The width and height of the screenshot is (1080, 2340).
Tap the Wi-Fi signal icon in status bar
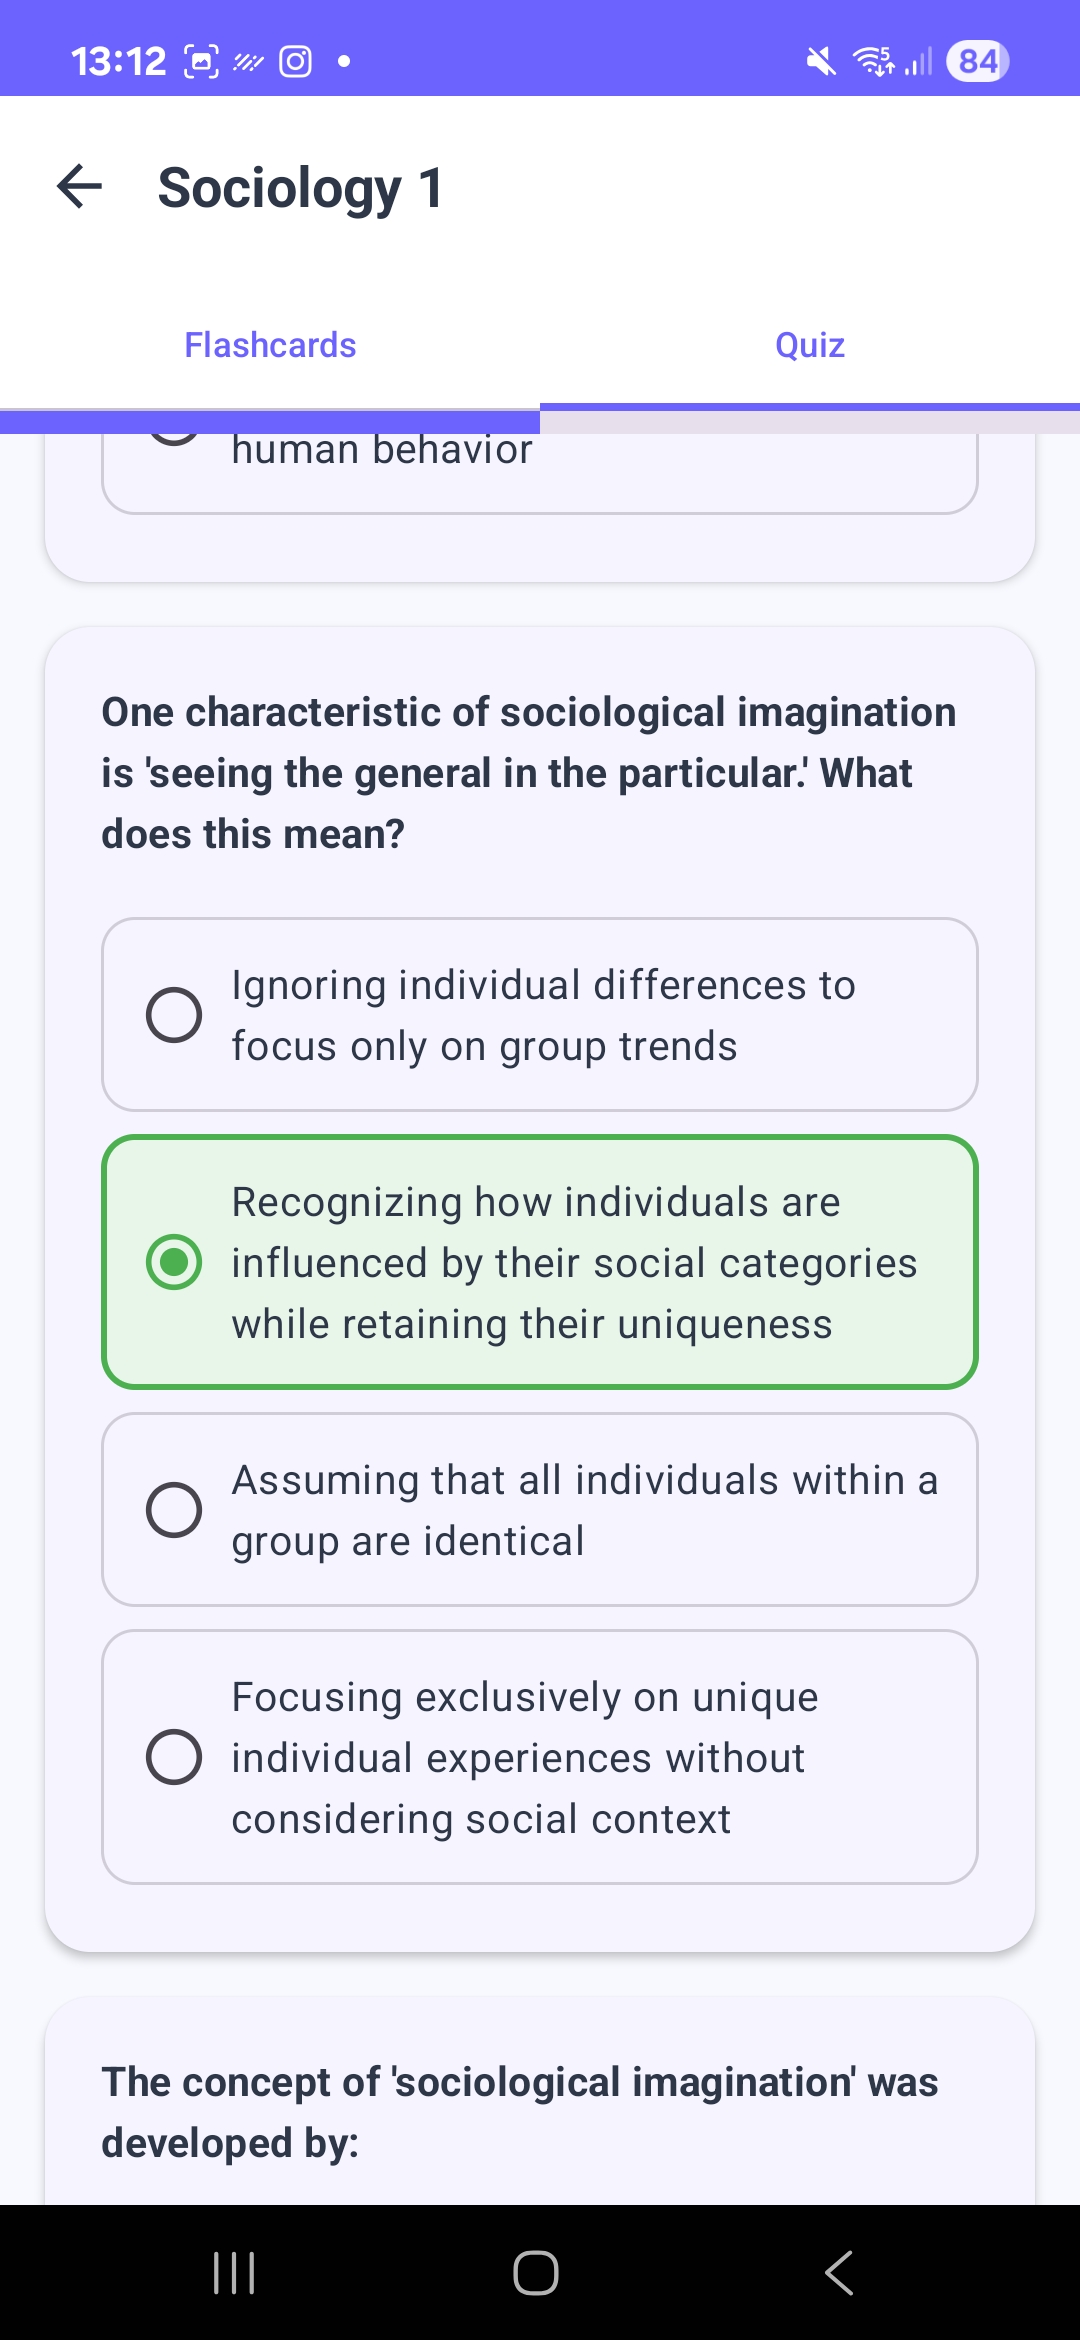[x=874, y=62]
